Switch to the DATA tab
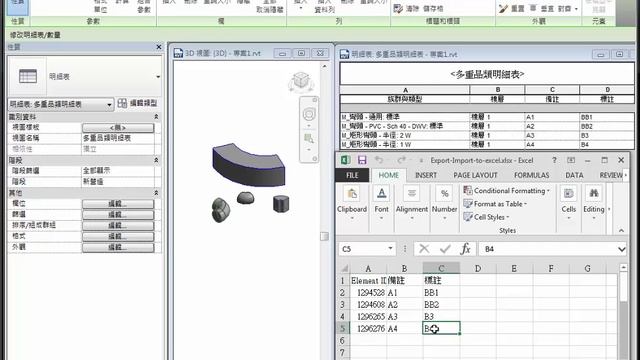 (x=574, y=175)
